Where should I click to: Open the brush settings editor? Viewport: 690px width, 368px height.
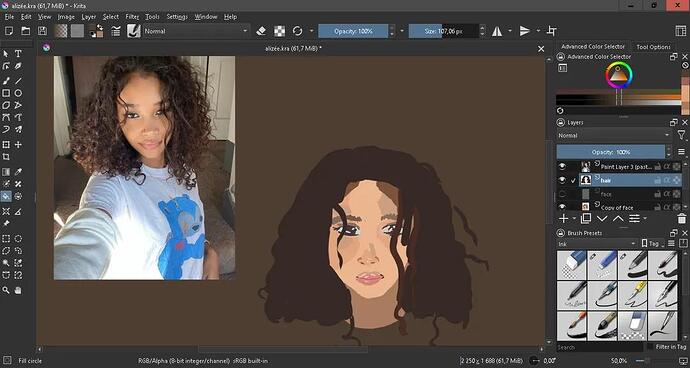pos(116,31)
